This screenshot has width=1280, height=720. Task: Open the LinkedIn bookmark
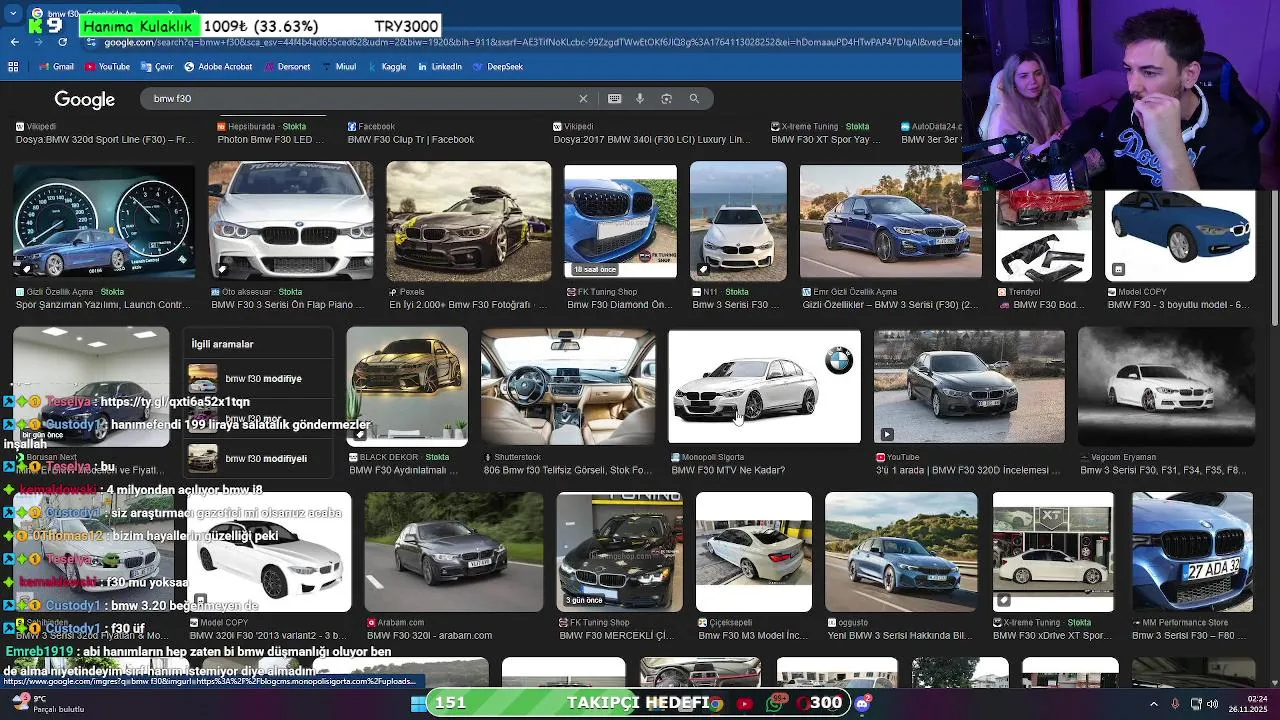440,67
